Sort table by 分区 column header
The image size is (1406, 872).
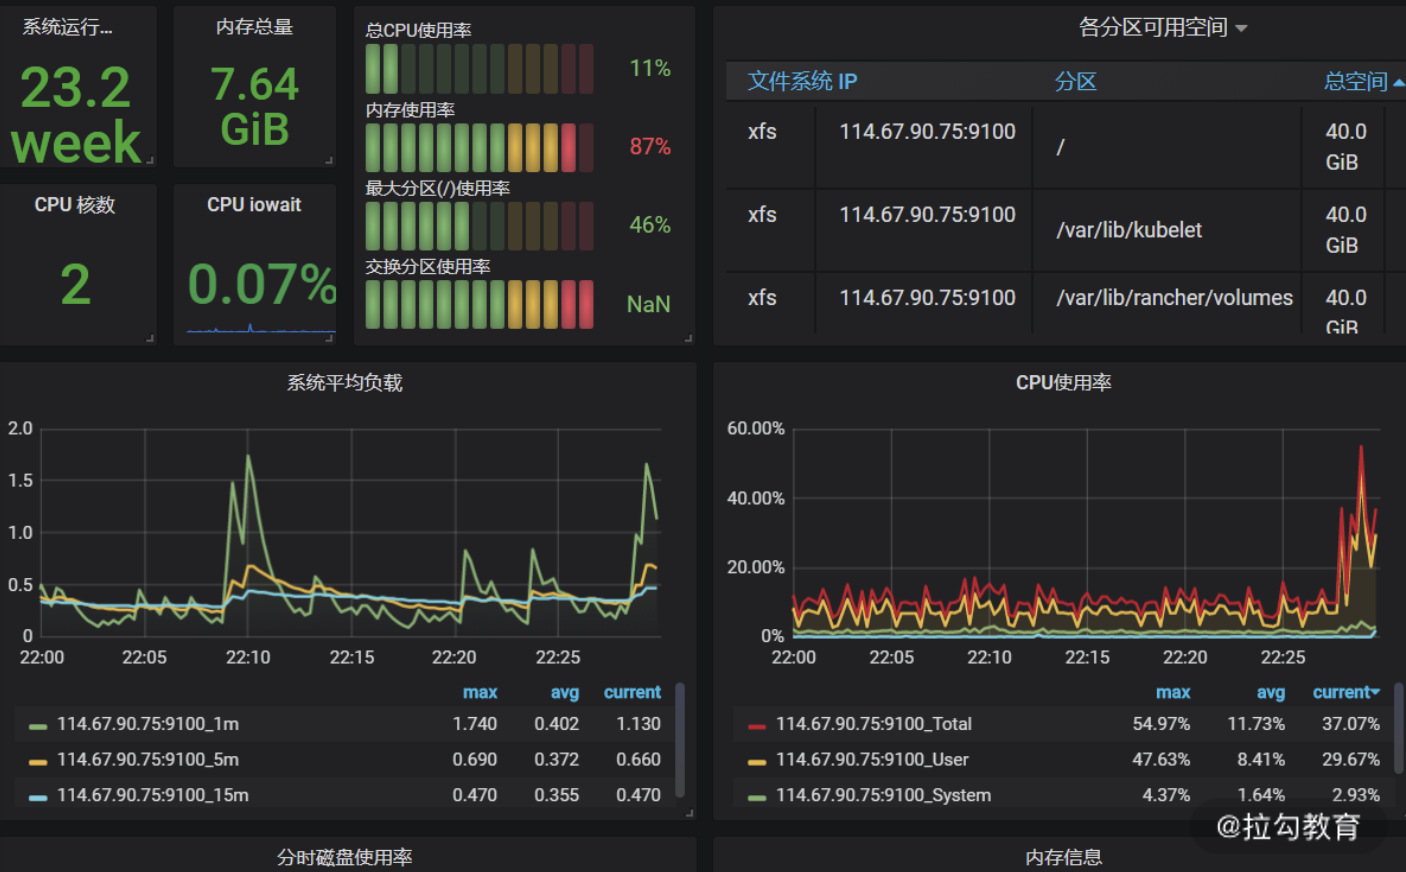click(x=1075, y=82)
